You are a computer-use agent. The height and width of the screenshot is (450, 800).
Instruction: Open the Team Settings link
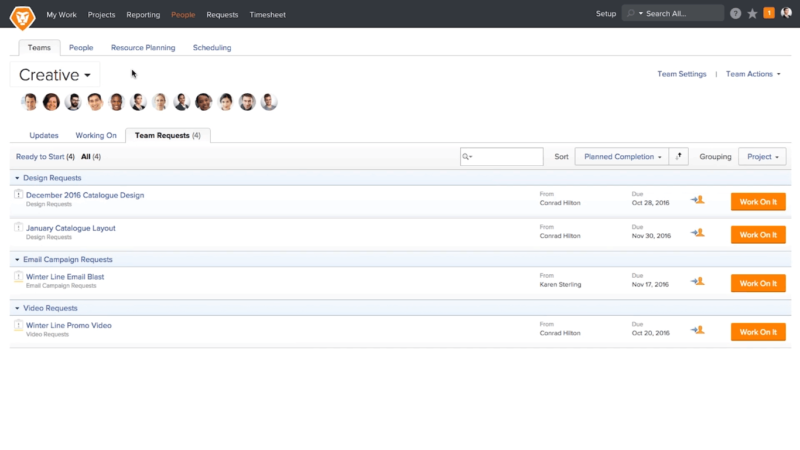click(681, 74)
